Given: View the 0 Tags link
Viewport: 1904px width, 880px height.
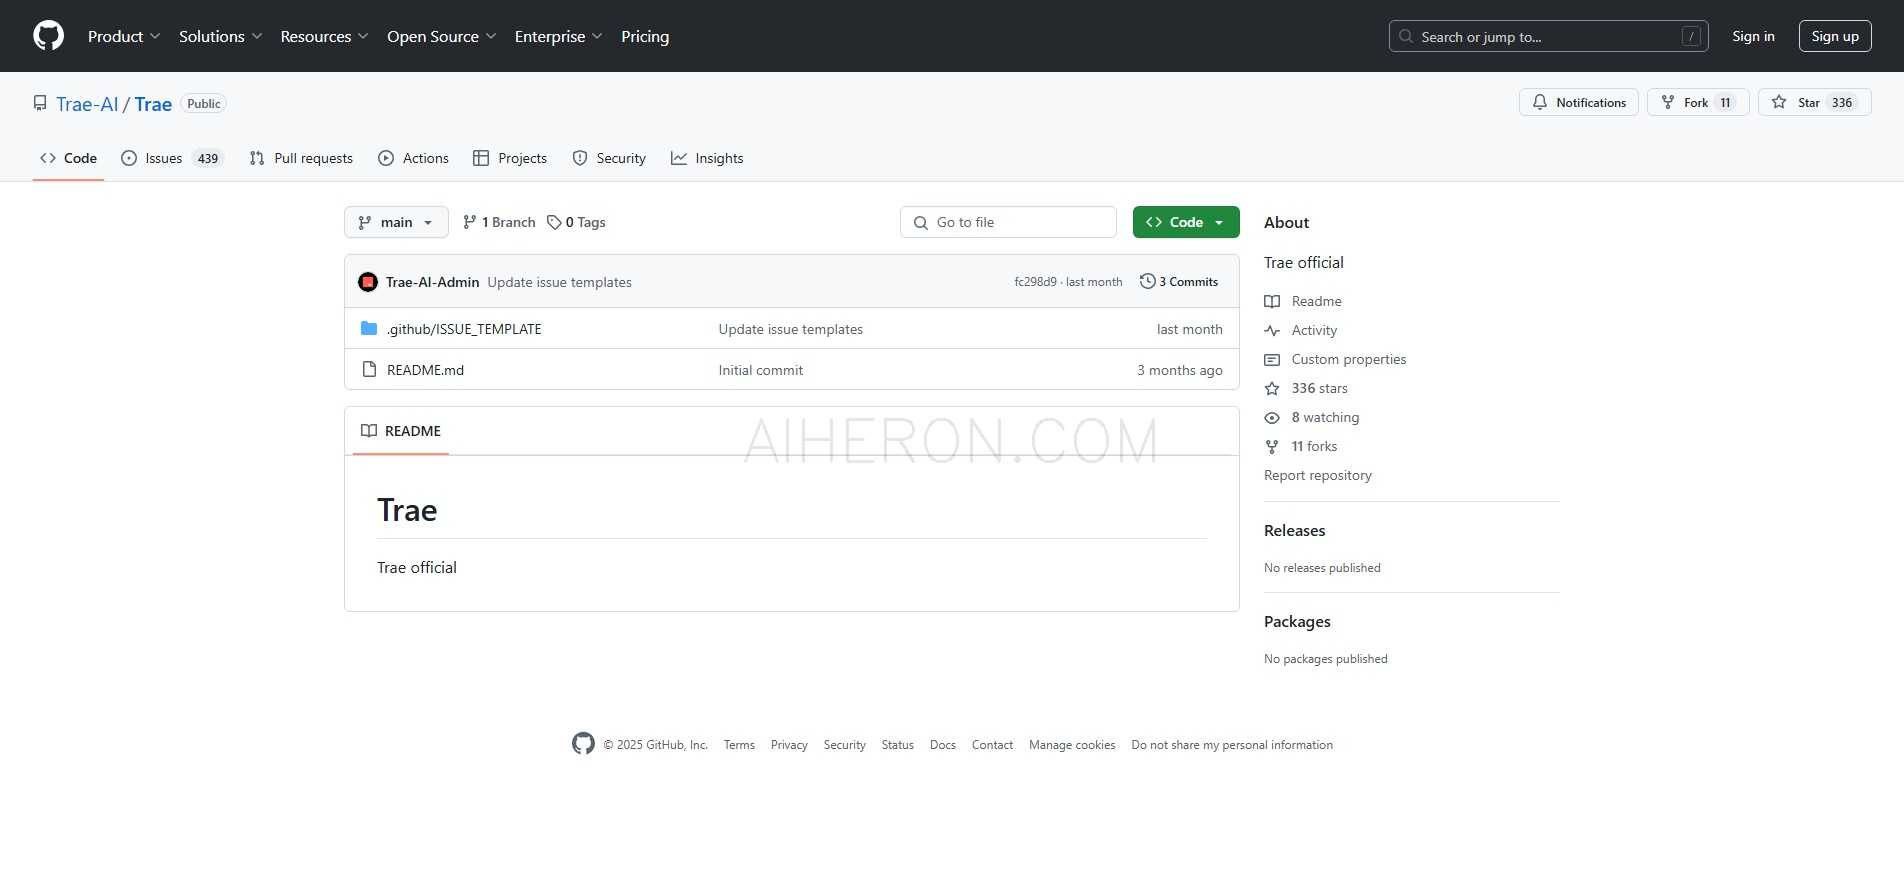Looking at the screenshot, I should pyautogui.click(x=576, y=222).
